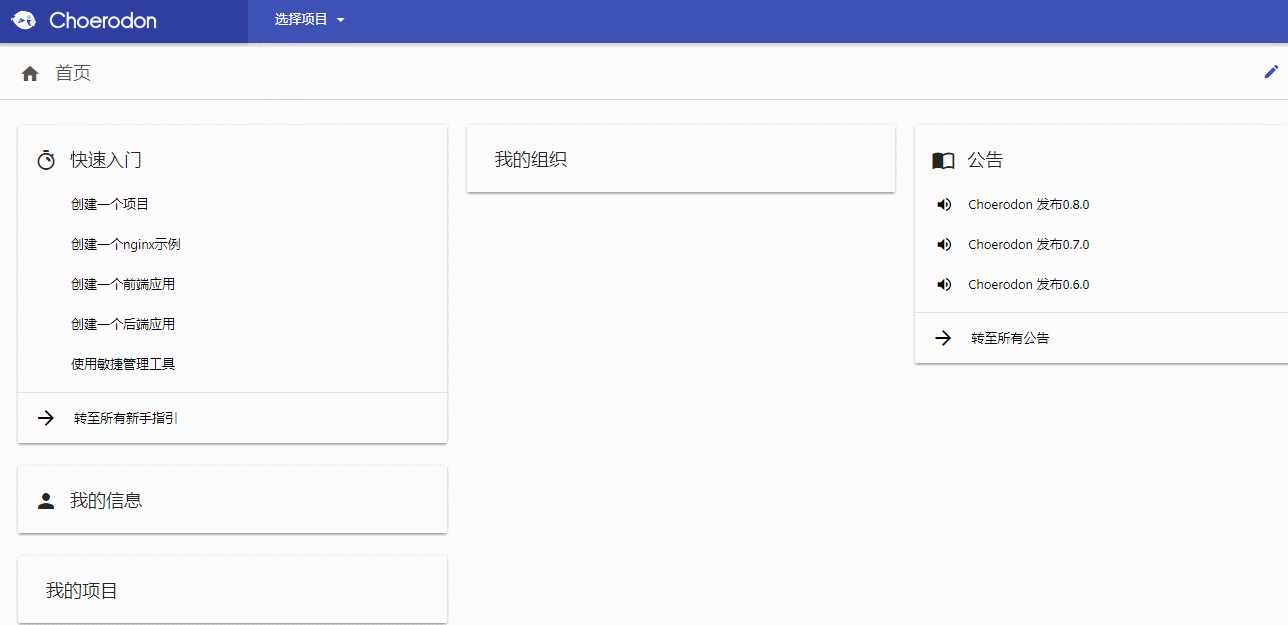Select 创建一个前端应用 tutorial
The width and height of the screenshot is (1288, 625).
pos(123,284)
